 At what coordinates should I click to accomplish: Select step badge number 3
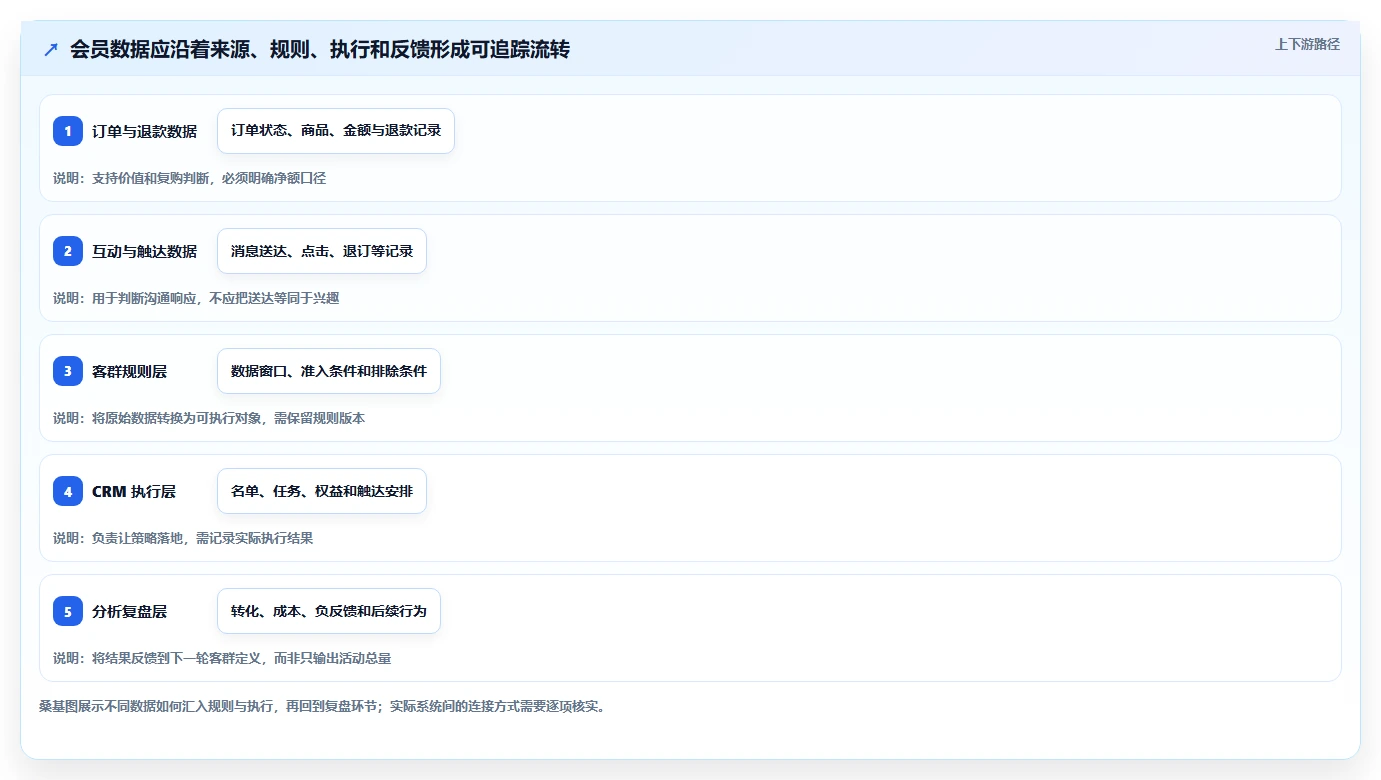68,371
